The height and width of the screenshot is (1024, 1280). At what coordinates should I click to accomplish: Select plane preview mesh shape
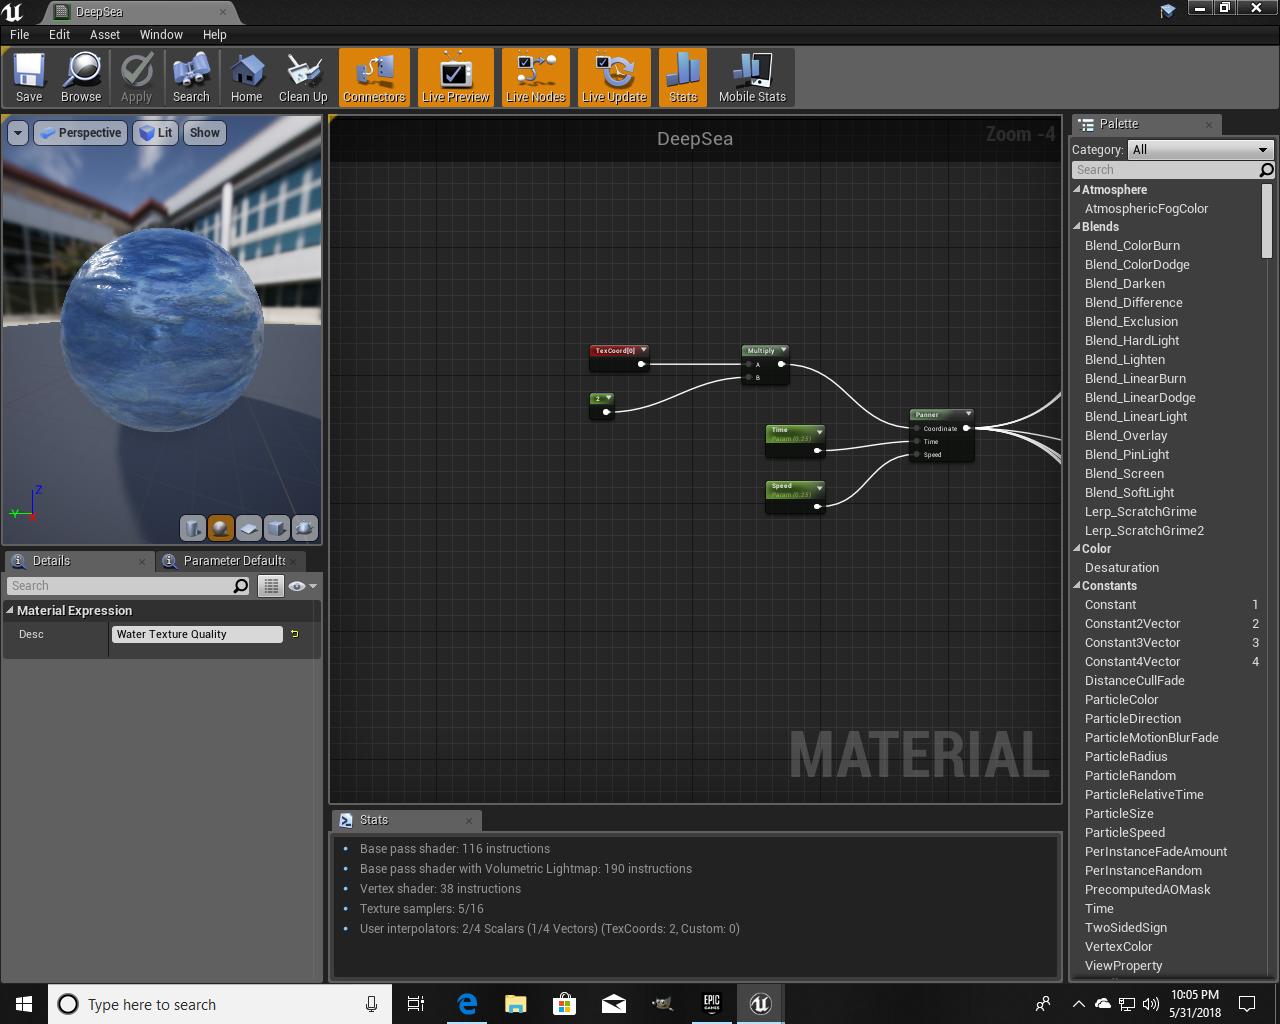[x=249, y=528]
